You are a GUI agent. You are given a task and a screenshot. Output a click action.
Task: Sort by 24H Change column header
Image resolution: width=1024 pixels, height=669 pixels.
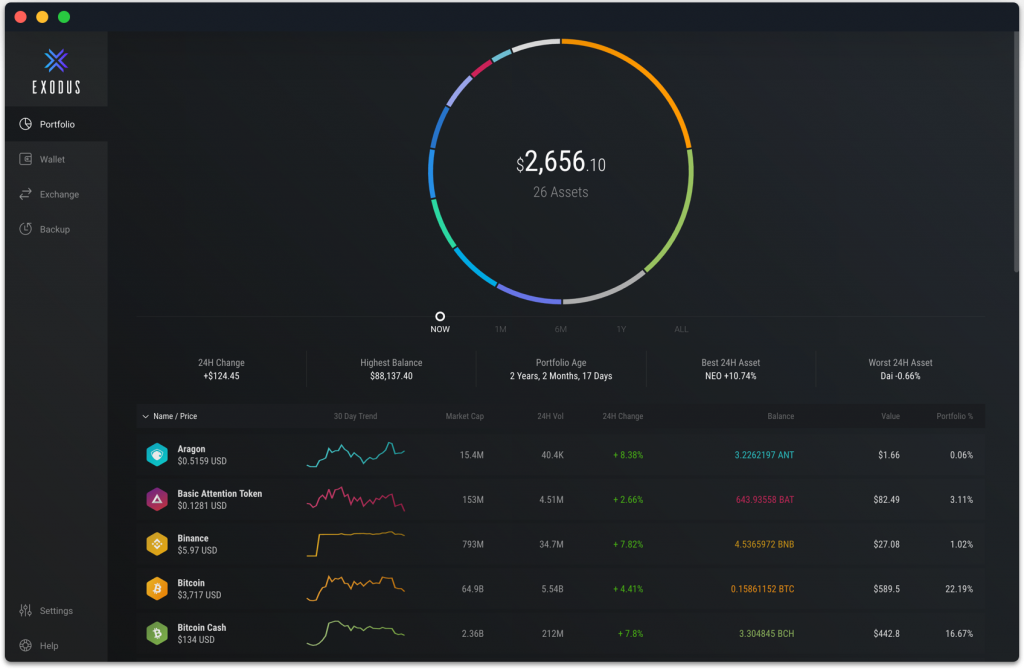tap(622, 416)
